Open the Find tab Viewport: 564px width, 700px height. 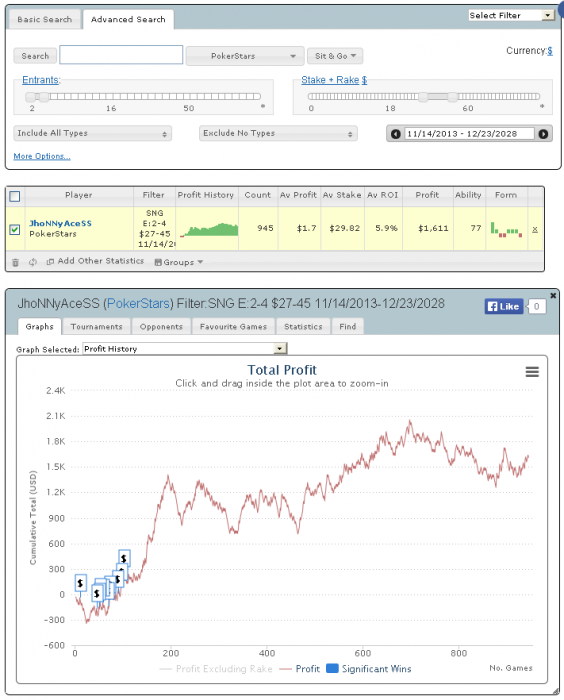(347, 326)
